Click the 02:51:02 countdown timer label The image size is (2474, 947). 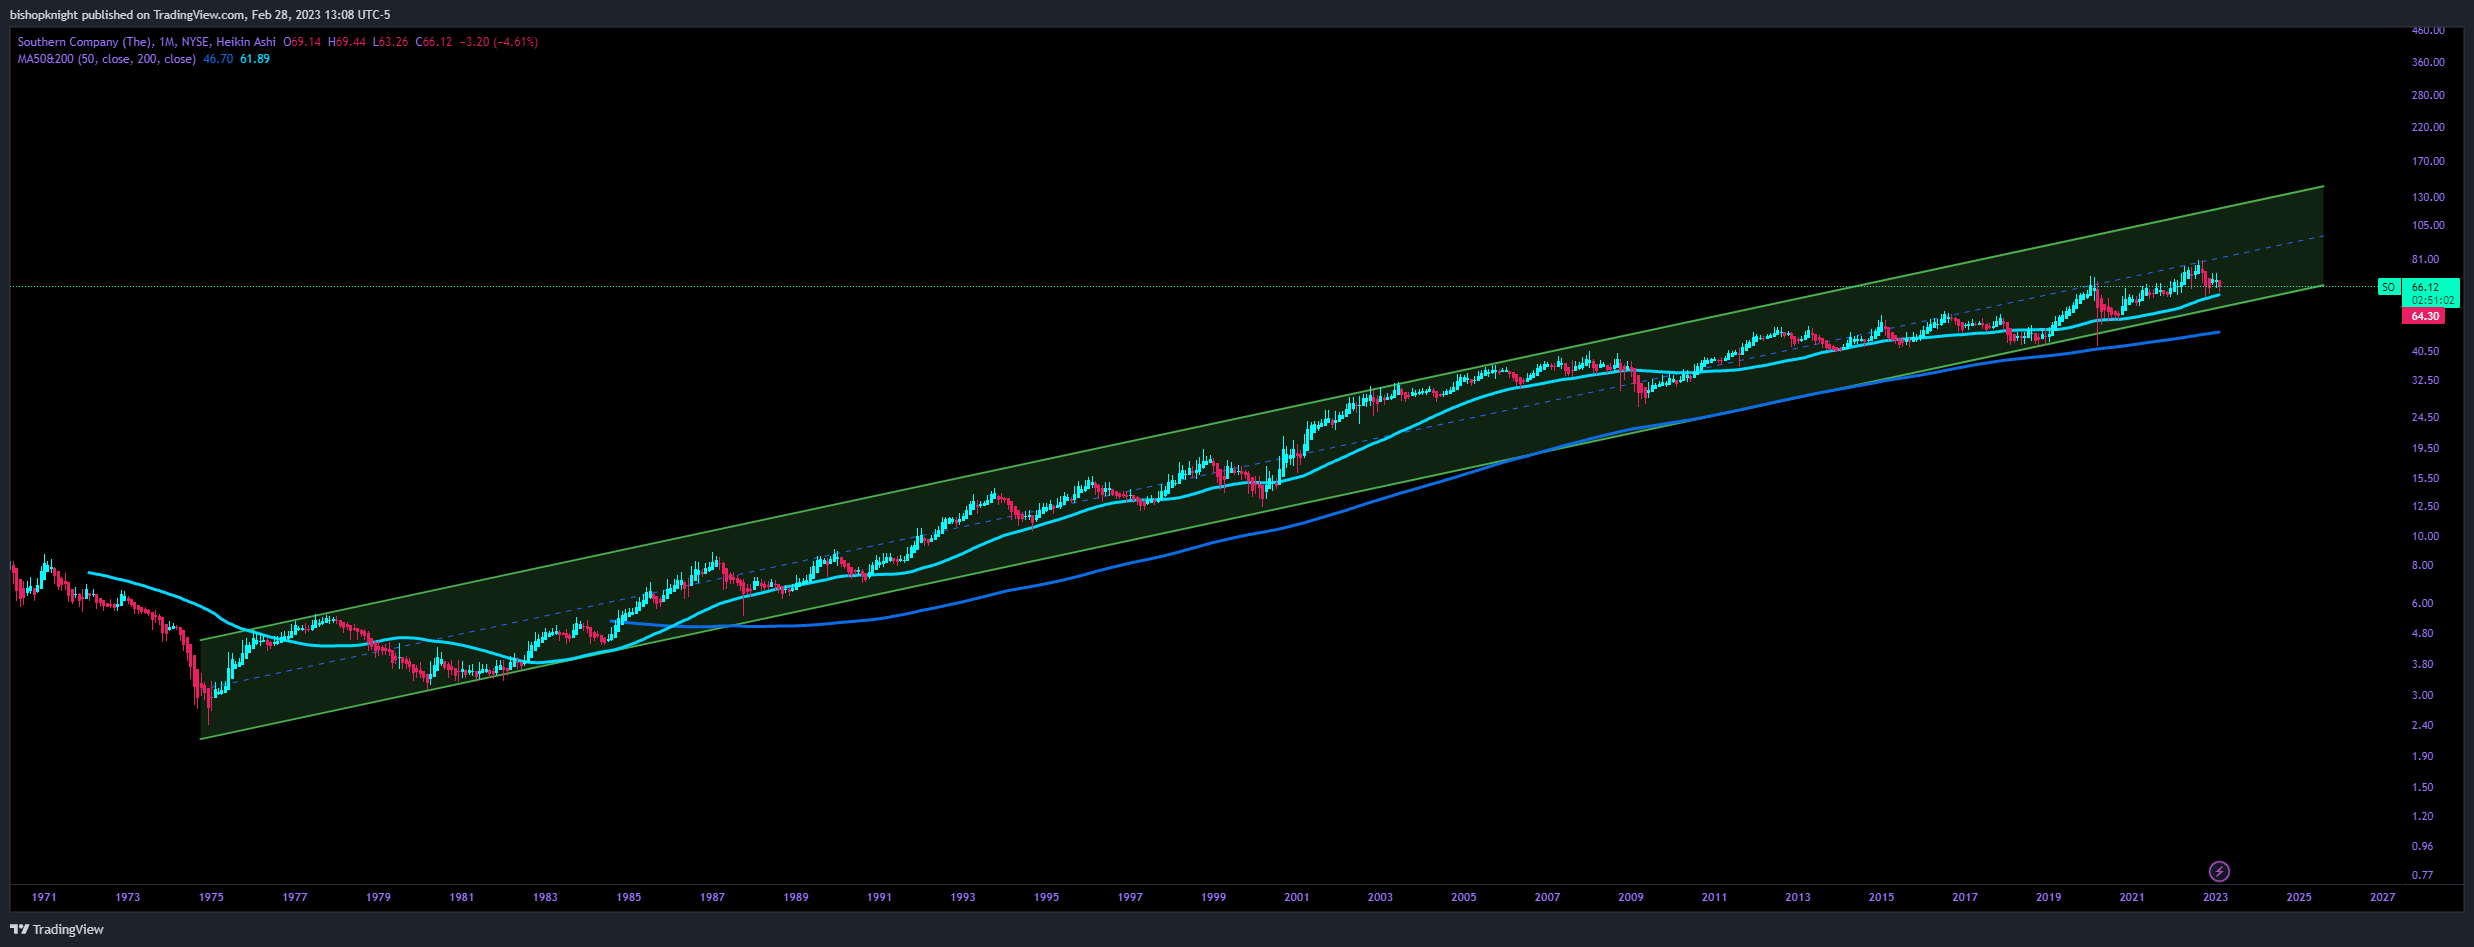[2430, 300]
